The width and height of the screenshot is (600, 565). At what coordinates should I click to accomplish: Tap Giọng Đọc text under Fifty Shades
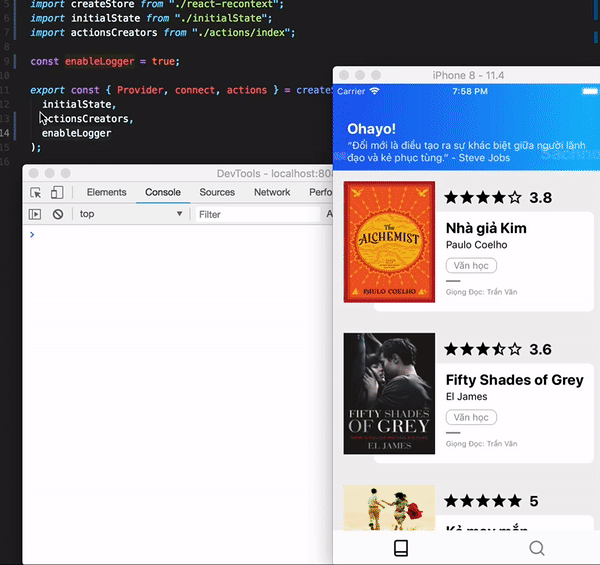[481, 444]
